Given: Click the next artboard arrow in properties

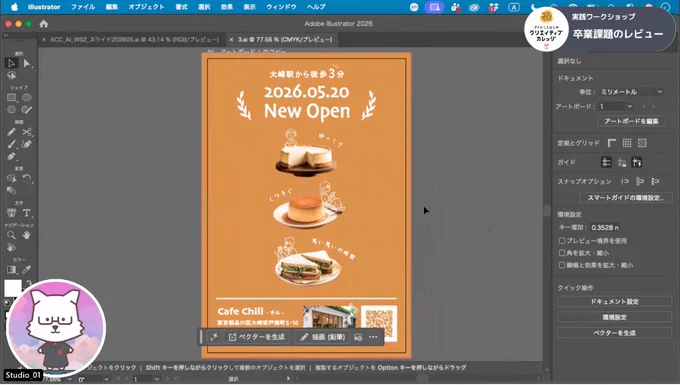Looking at the screenshot, I should tap(654, 106).
